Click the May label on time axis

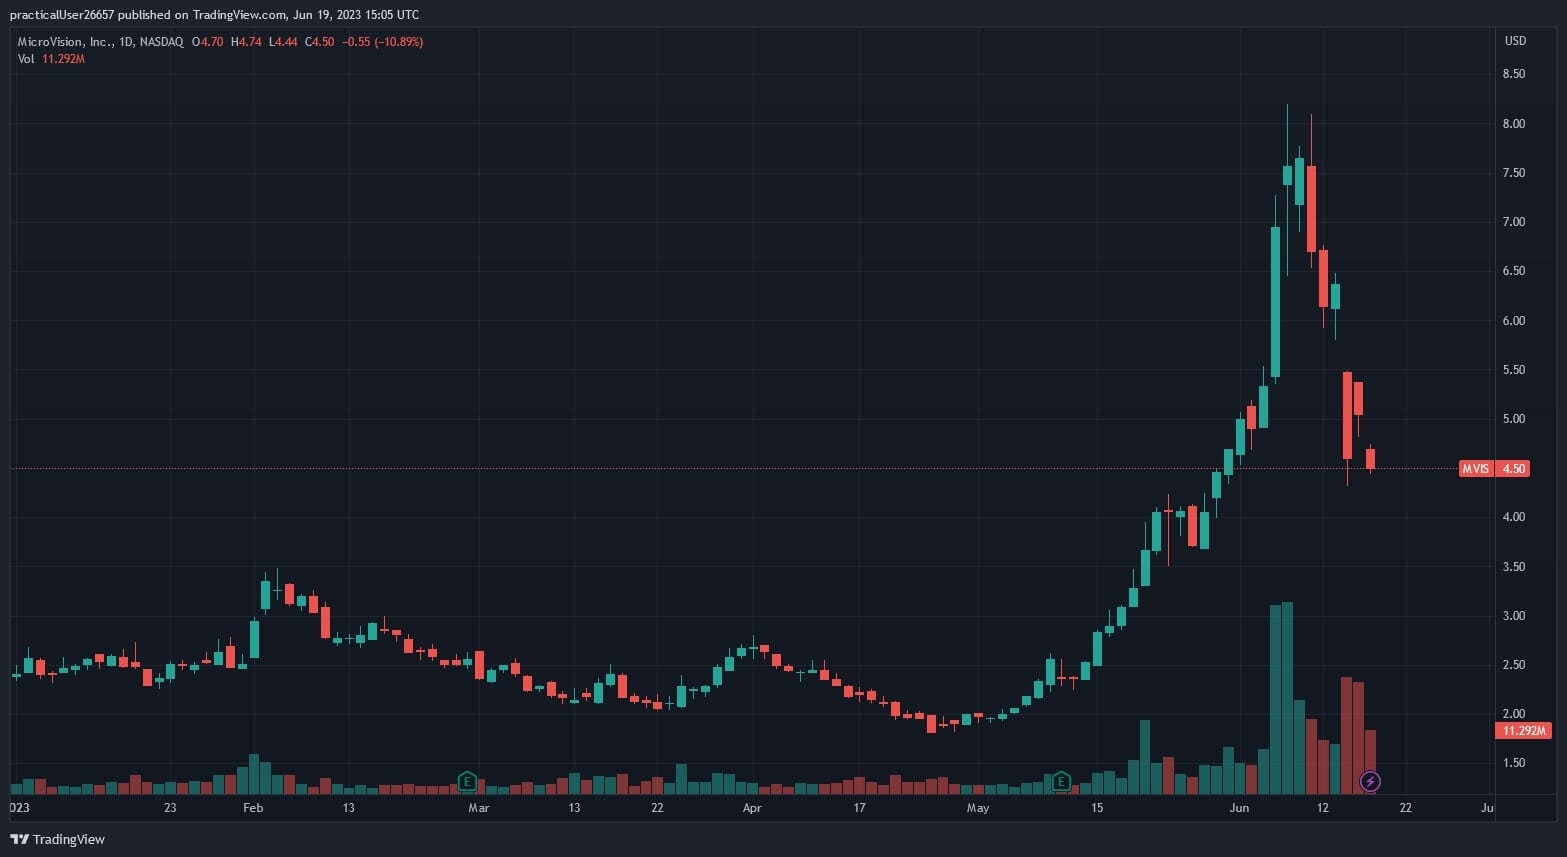click(977, 808)
